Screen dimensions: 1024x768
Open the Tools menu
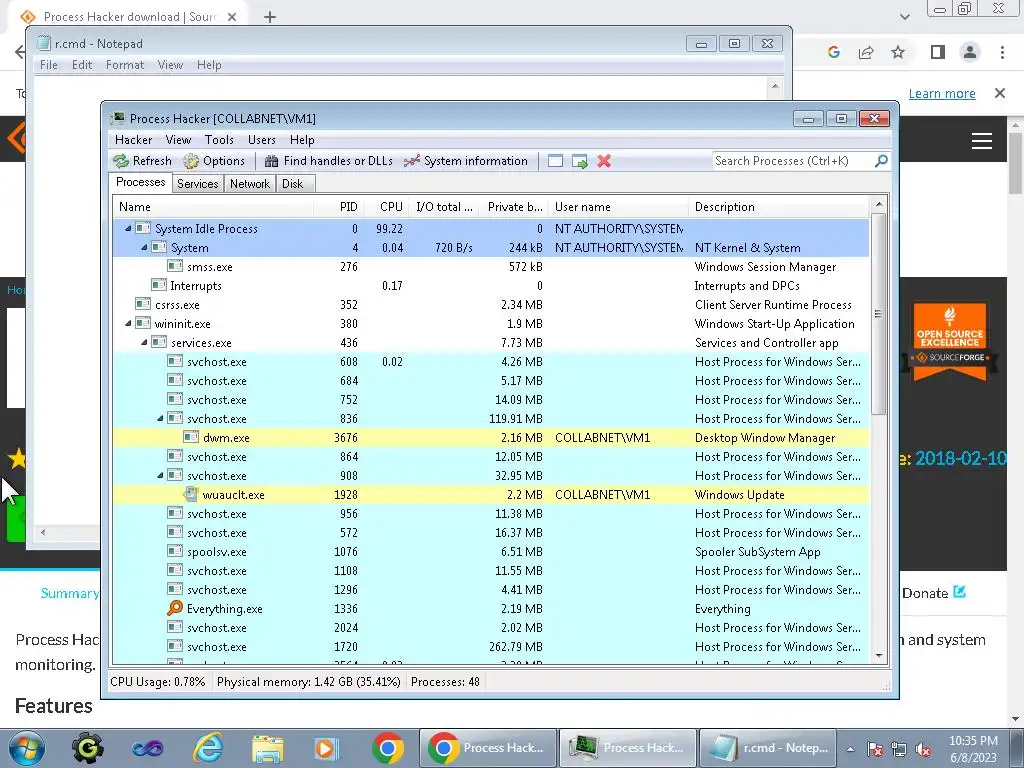(x=219, y=140)
